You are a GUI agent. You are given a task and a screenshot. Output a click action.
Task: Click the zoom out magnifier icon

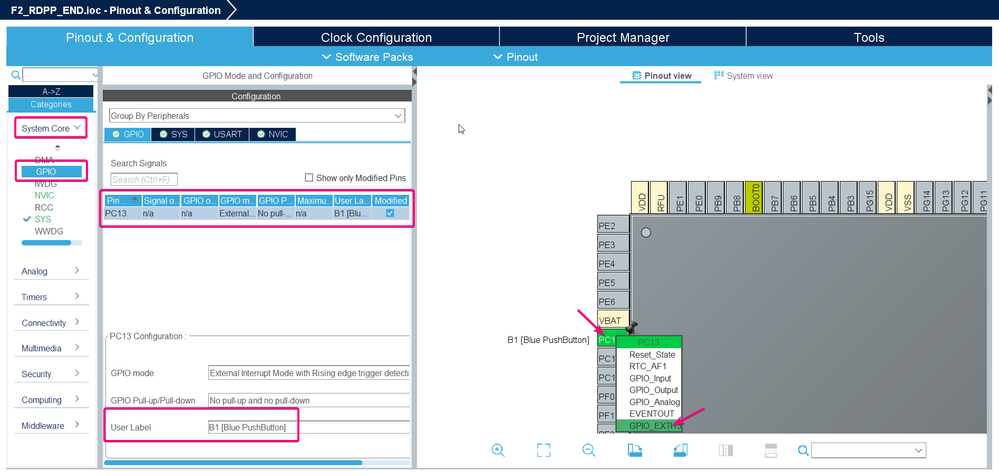589,451
